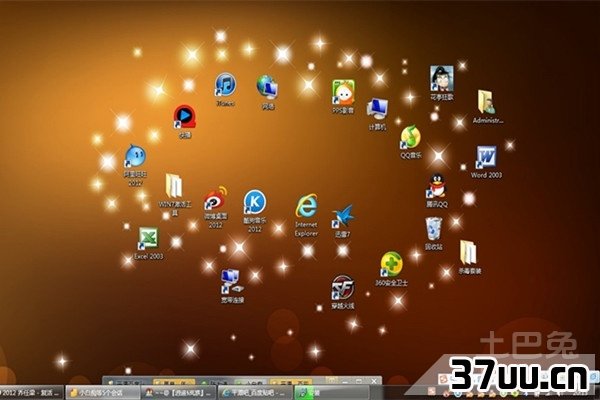Switch to the '2012' taskbar window
The height and width of the screenshot is (400, 600).
[x=31, y=393]
